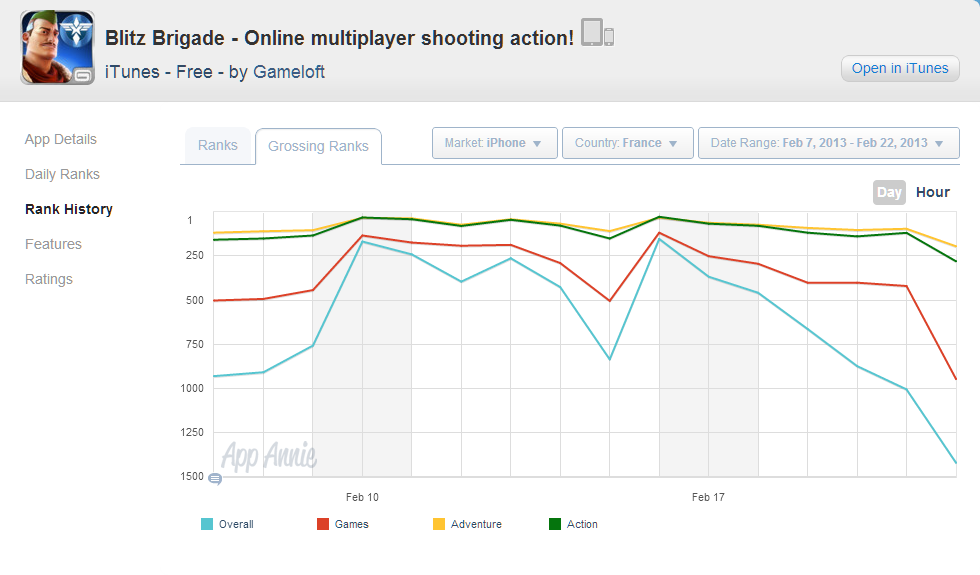Click the iPad/iPhone device compatibility icon
The height and width of the screenshot is (575, 980).
tap(598, 32)
